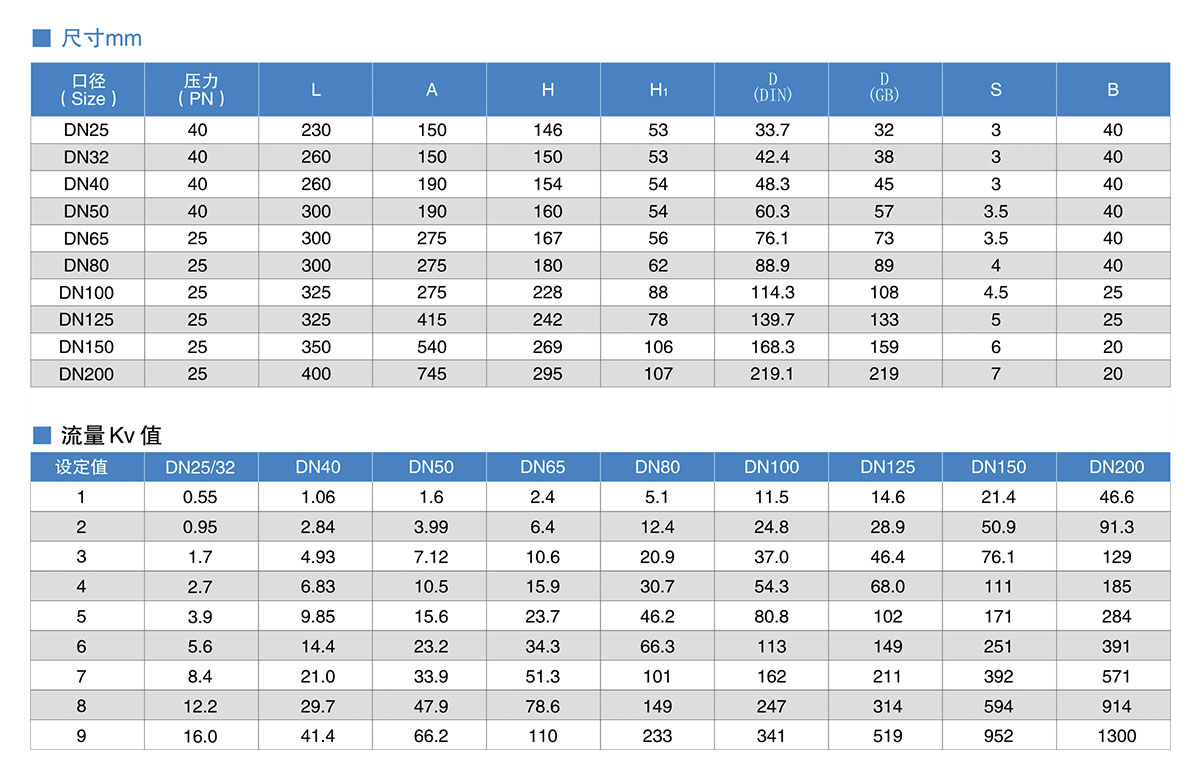Click the blue square beside 流量Kv值 heading
This screenshot has width=1200, height=780.
(41, 435)
